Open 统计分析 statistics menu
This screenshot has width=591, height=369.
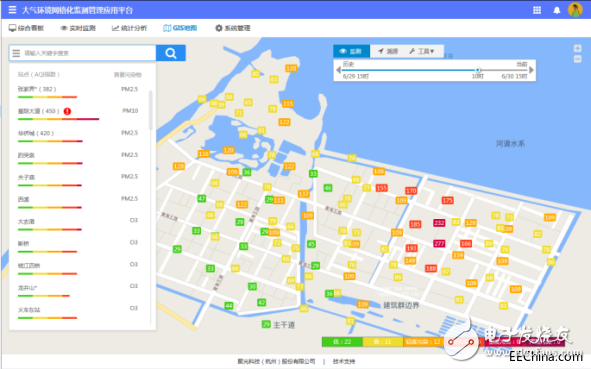point(129,28)
